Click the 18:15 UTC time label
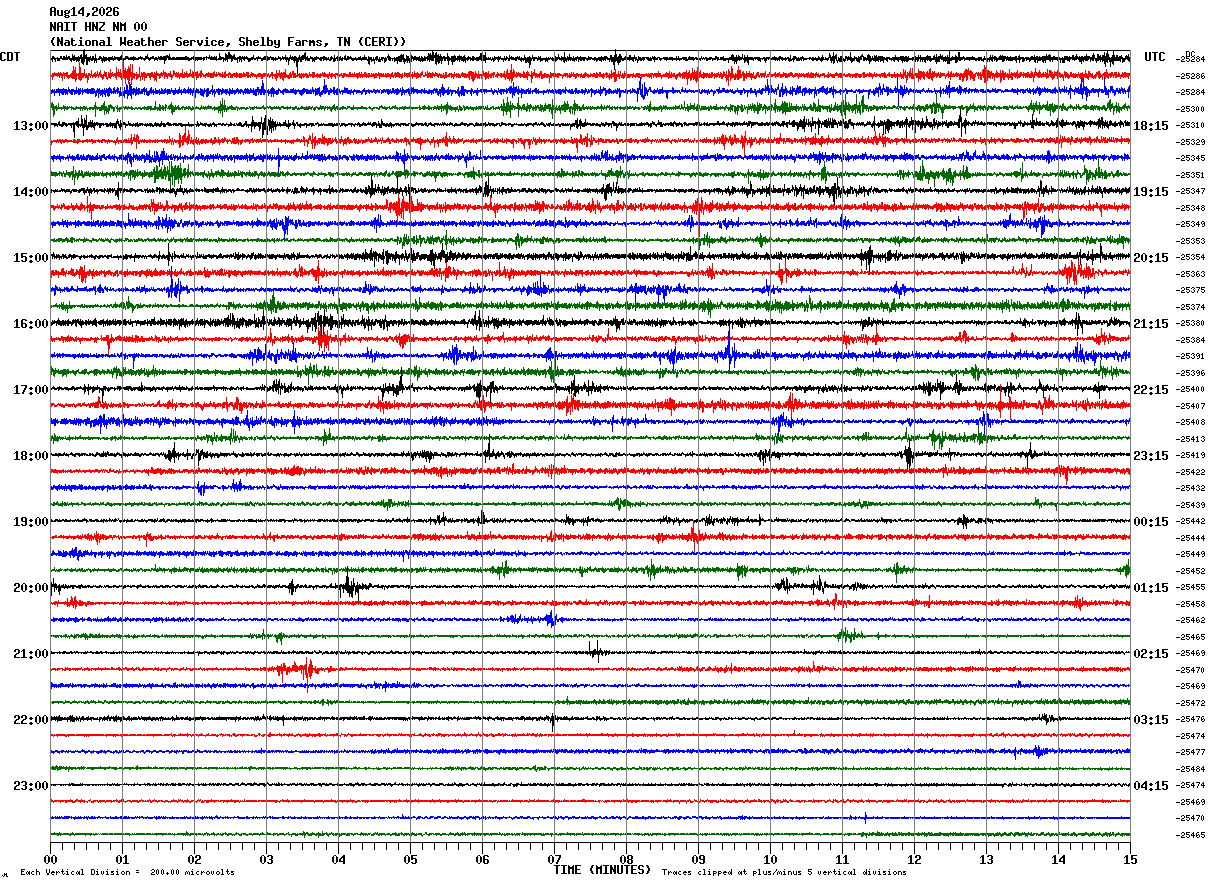 pos(1151,125)
